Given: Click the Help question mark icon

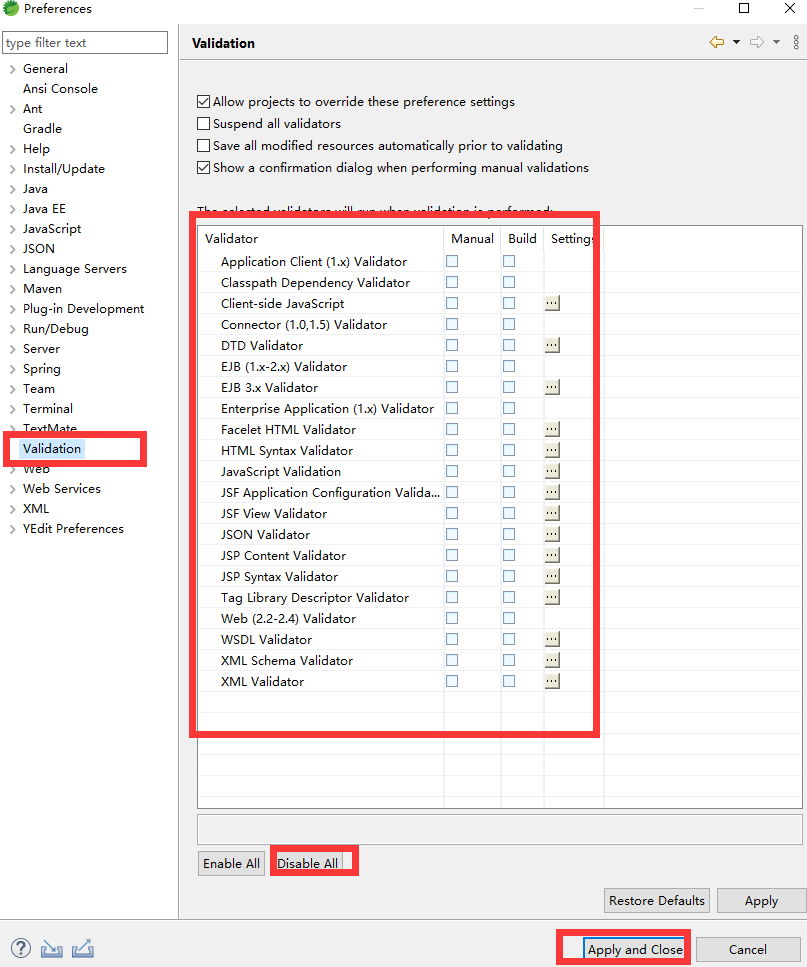Looking at the screenshot, I should pos(20,948).
